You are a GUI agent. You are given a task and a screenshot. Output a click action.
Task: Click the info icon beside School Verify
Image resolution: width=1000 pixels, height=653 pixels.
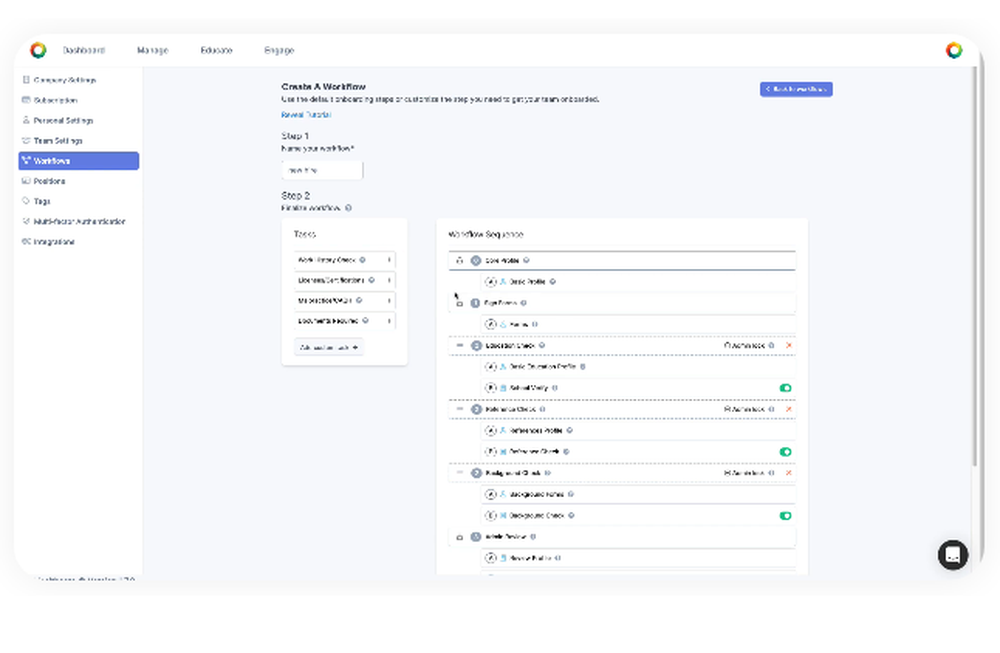pos(555,388)
